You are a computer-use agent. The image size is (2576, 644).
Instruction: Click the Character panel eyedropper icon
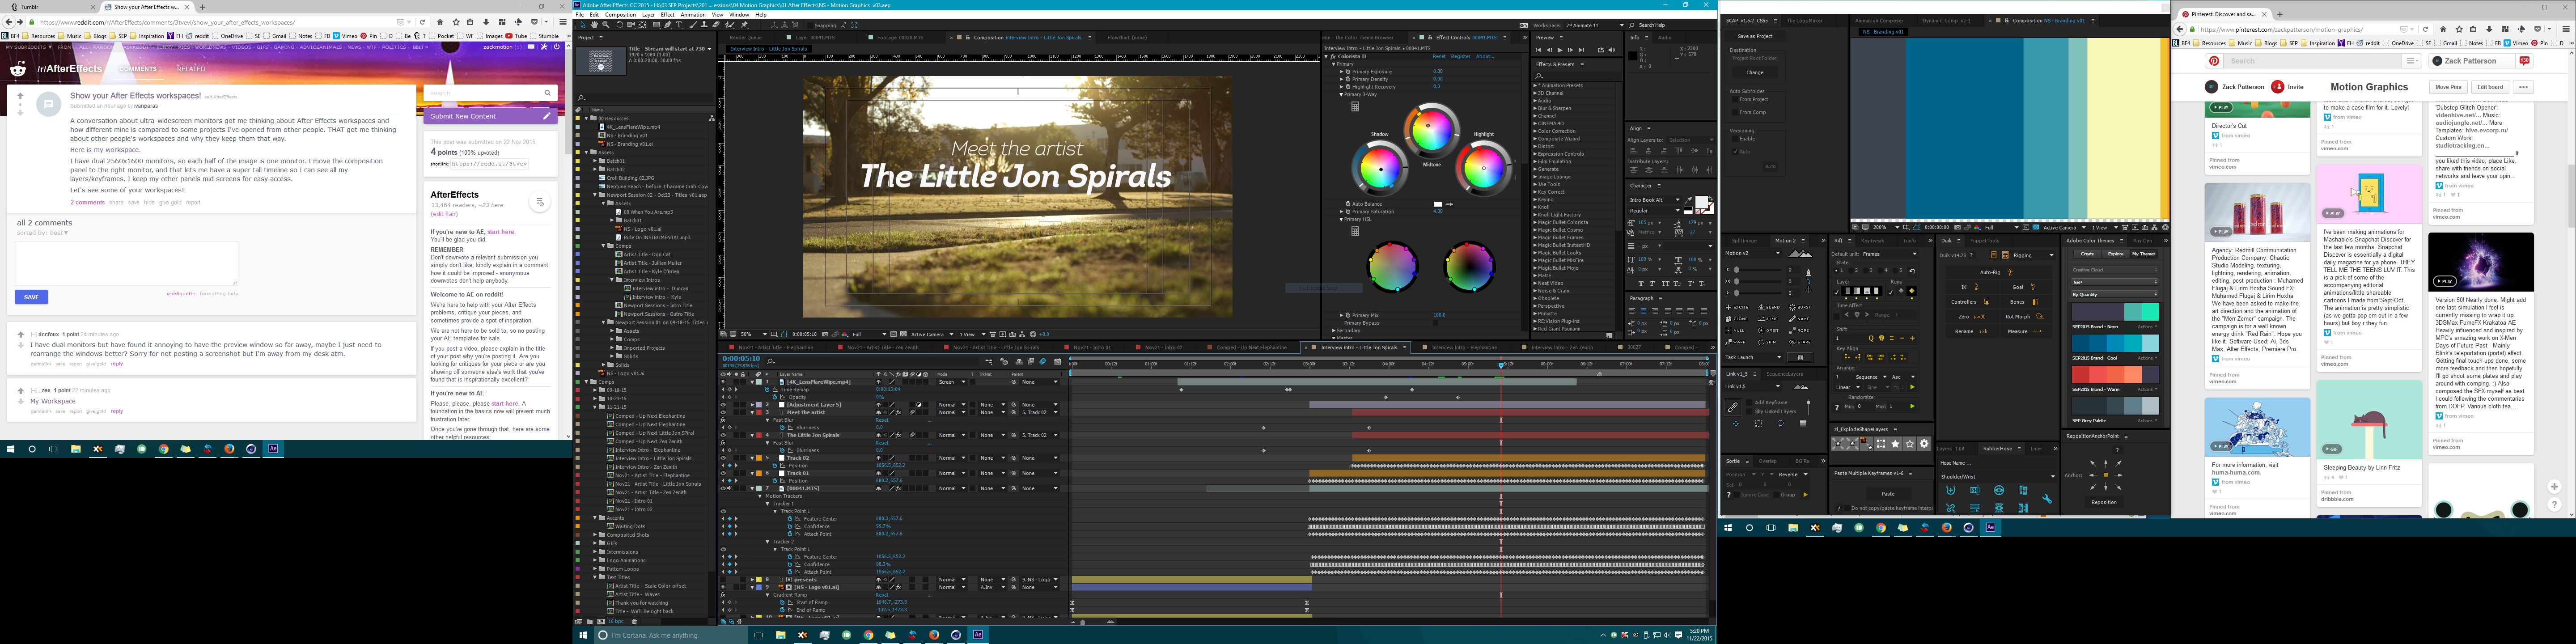[x=1688, y=200]
